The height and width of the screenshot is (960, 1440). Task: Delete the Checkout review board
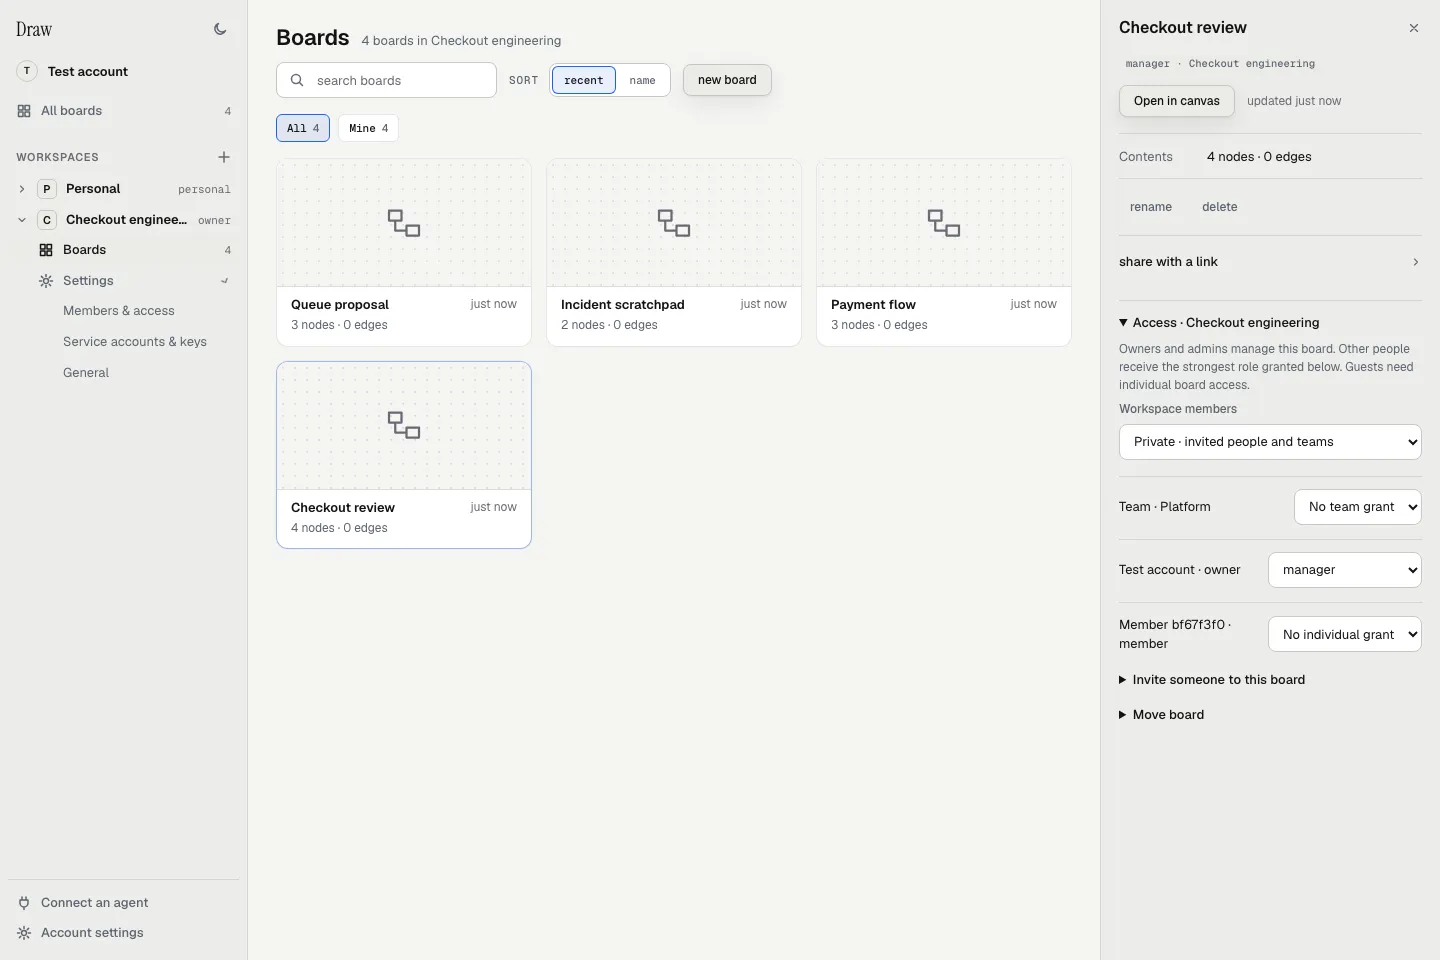coord(1220,207)
